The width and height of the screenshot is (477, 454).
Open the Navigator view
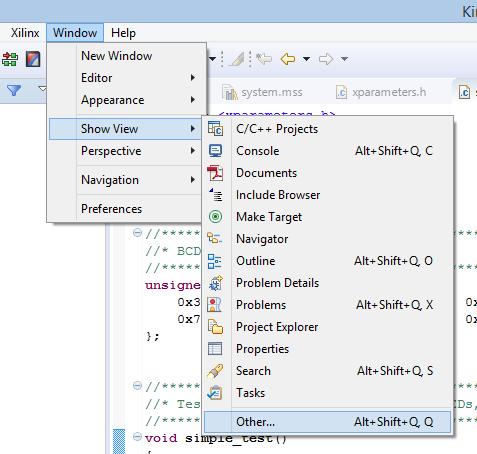[x=327, y=239]
